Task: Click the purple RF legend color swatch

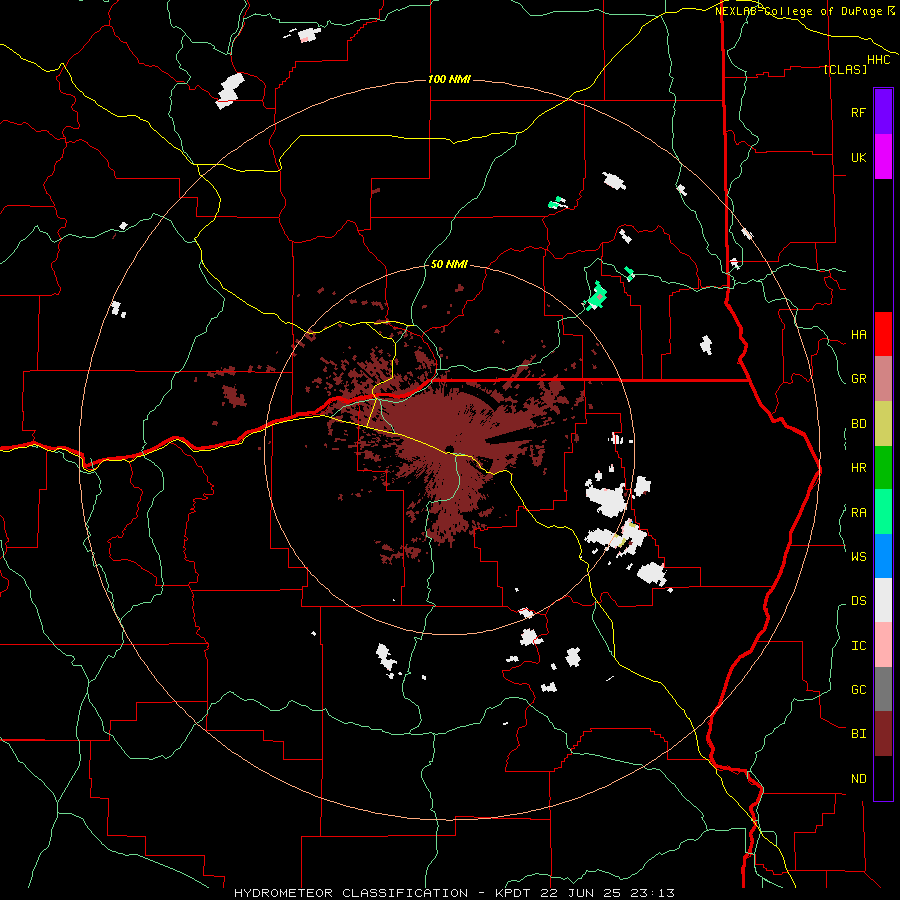Action: click(883, 111)
